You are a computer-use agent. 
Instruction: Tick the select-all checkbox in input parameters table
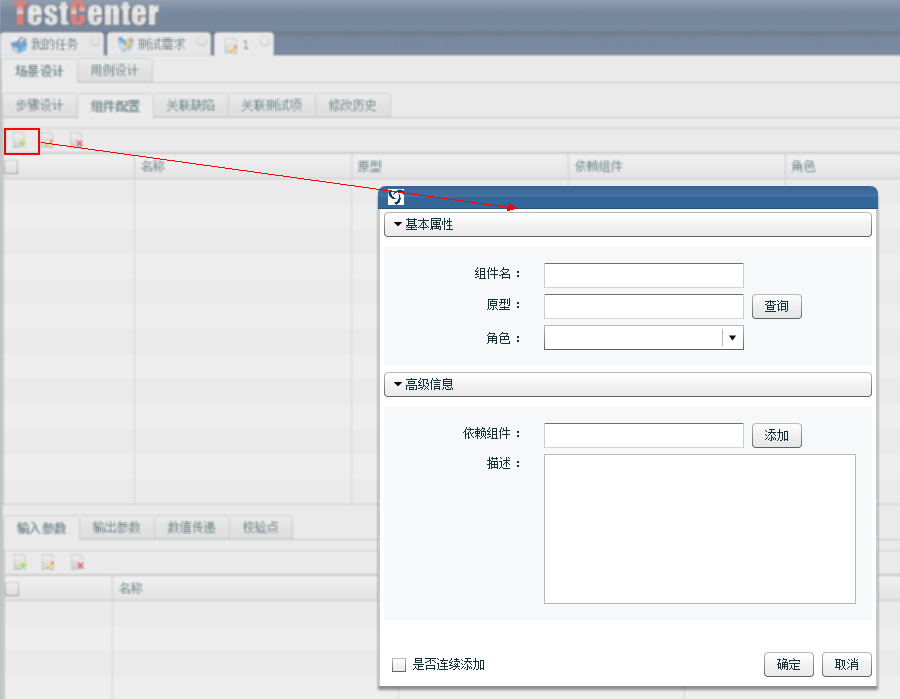click(12, 589)
